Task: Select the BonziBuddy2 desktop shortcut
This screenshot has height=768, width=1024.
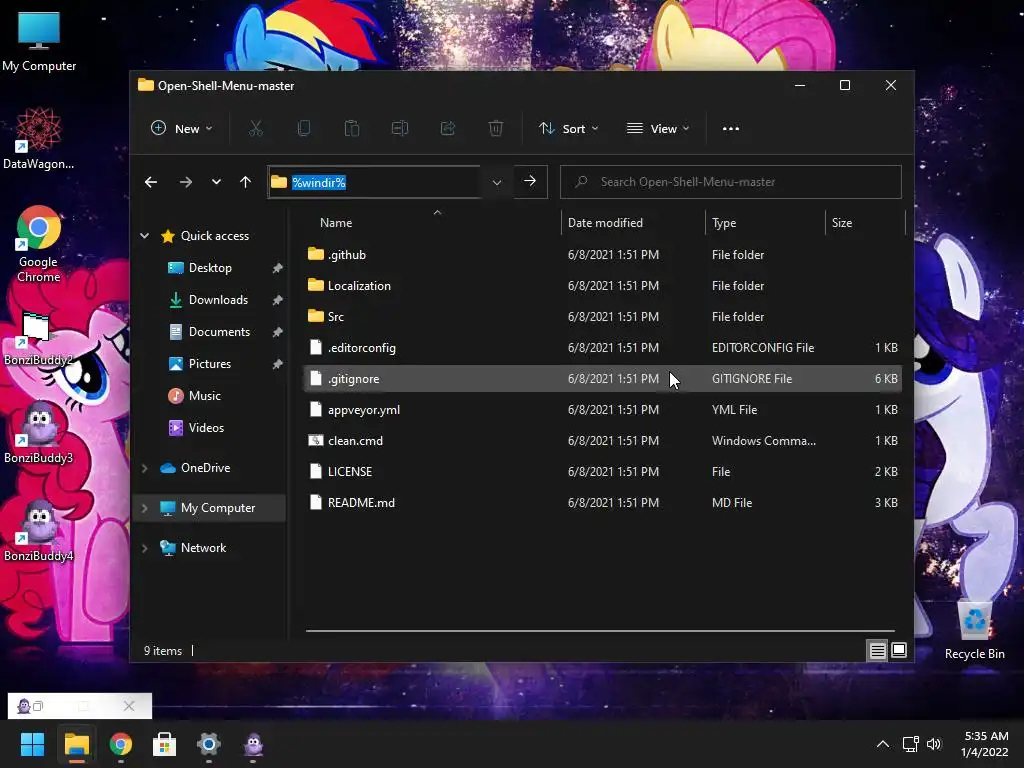Action: pyautogui.click(x=39, y=338)
